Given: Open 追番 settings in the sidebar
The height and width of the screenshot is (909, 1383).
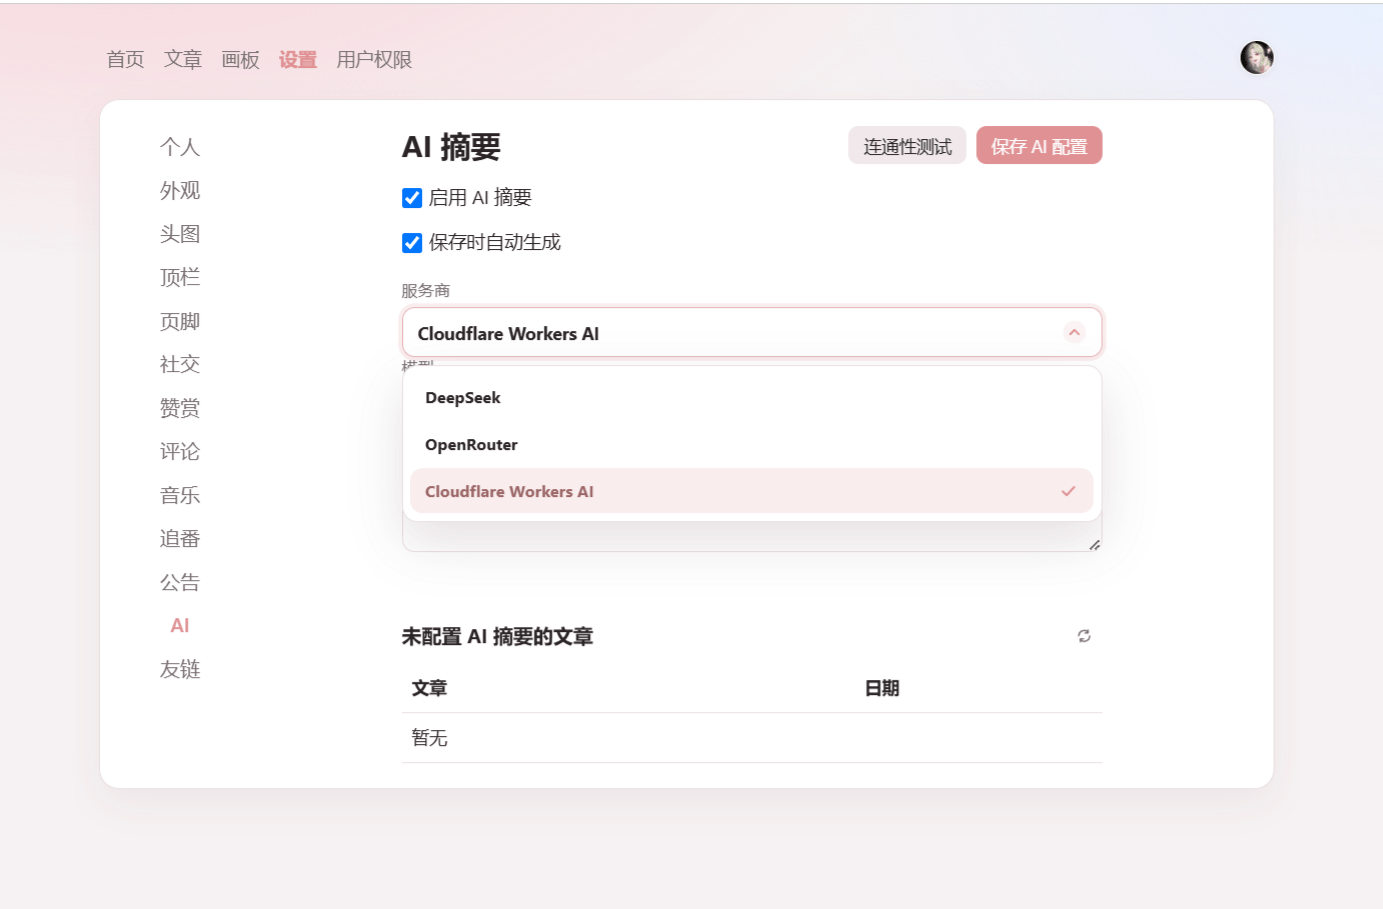Looking at the screenshot, I should pyautogui.click(x=180, y=539).
